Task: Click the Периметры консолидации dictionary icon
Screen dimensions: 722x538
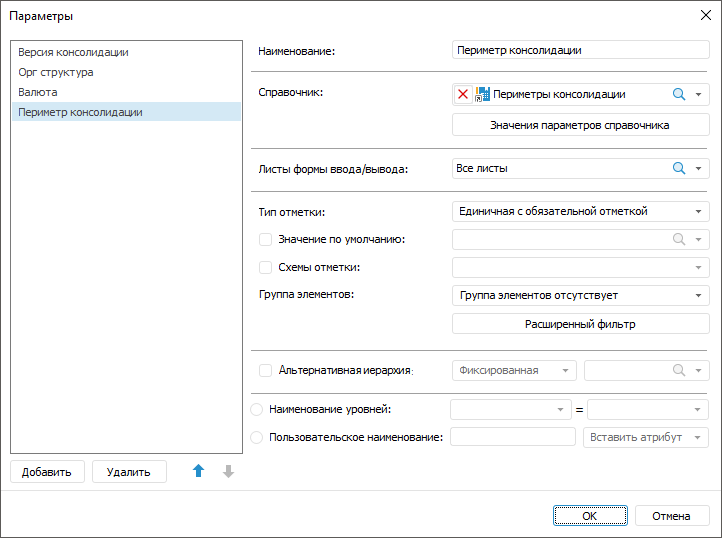Action: 482,94
